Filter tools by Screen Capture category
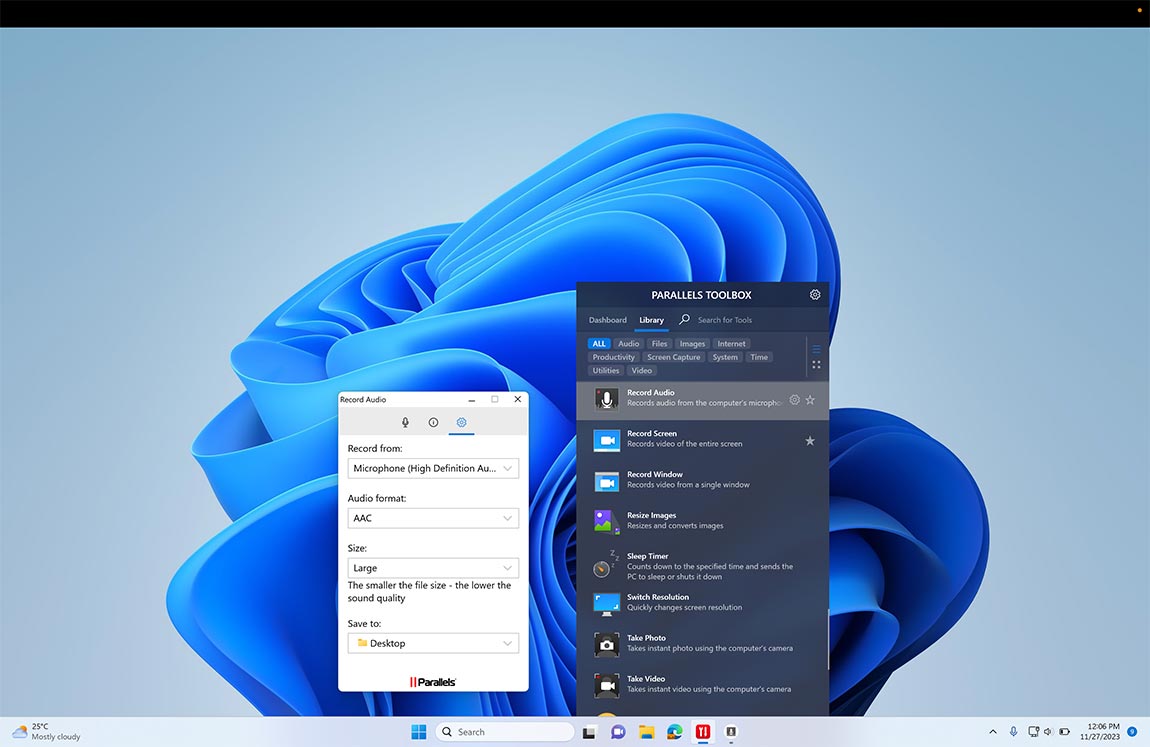 pyautogui.click(x=673, y=356)
